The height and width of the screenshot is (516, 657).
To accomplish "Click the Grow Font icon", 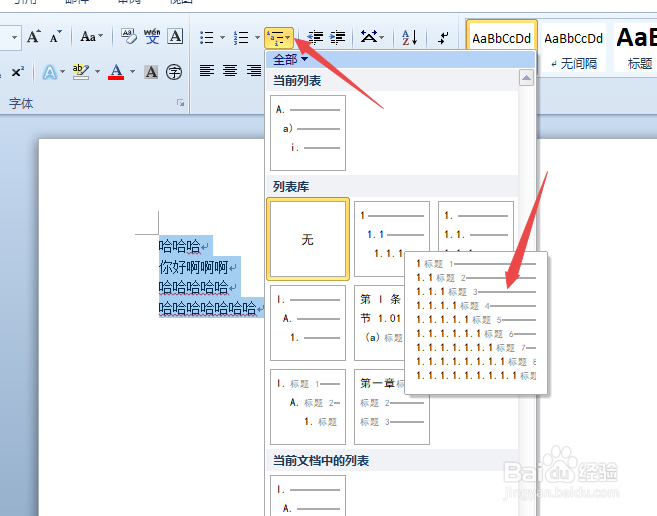I will pos(34,37).
